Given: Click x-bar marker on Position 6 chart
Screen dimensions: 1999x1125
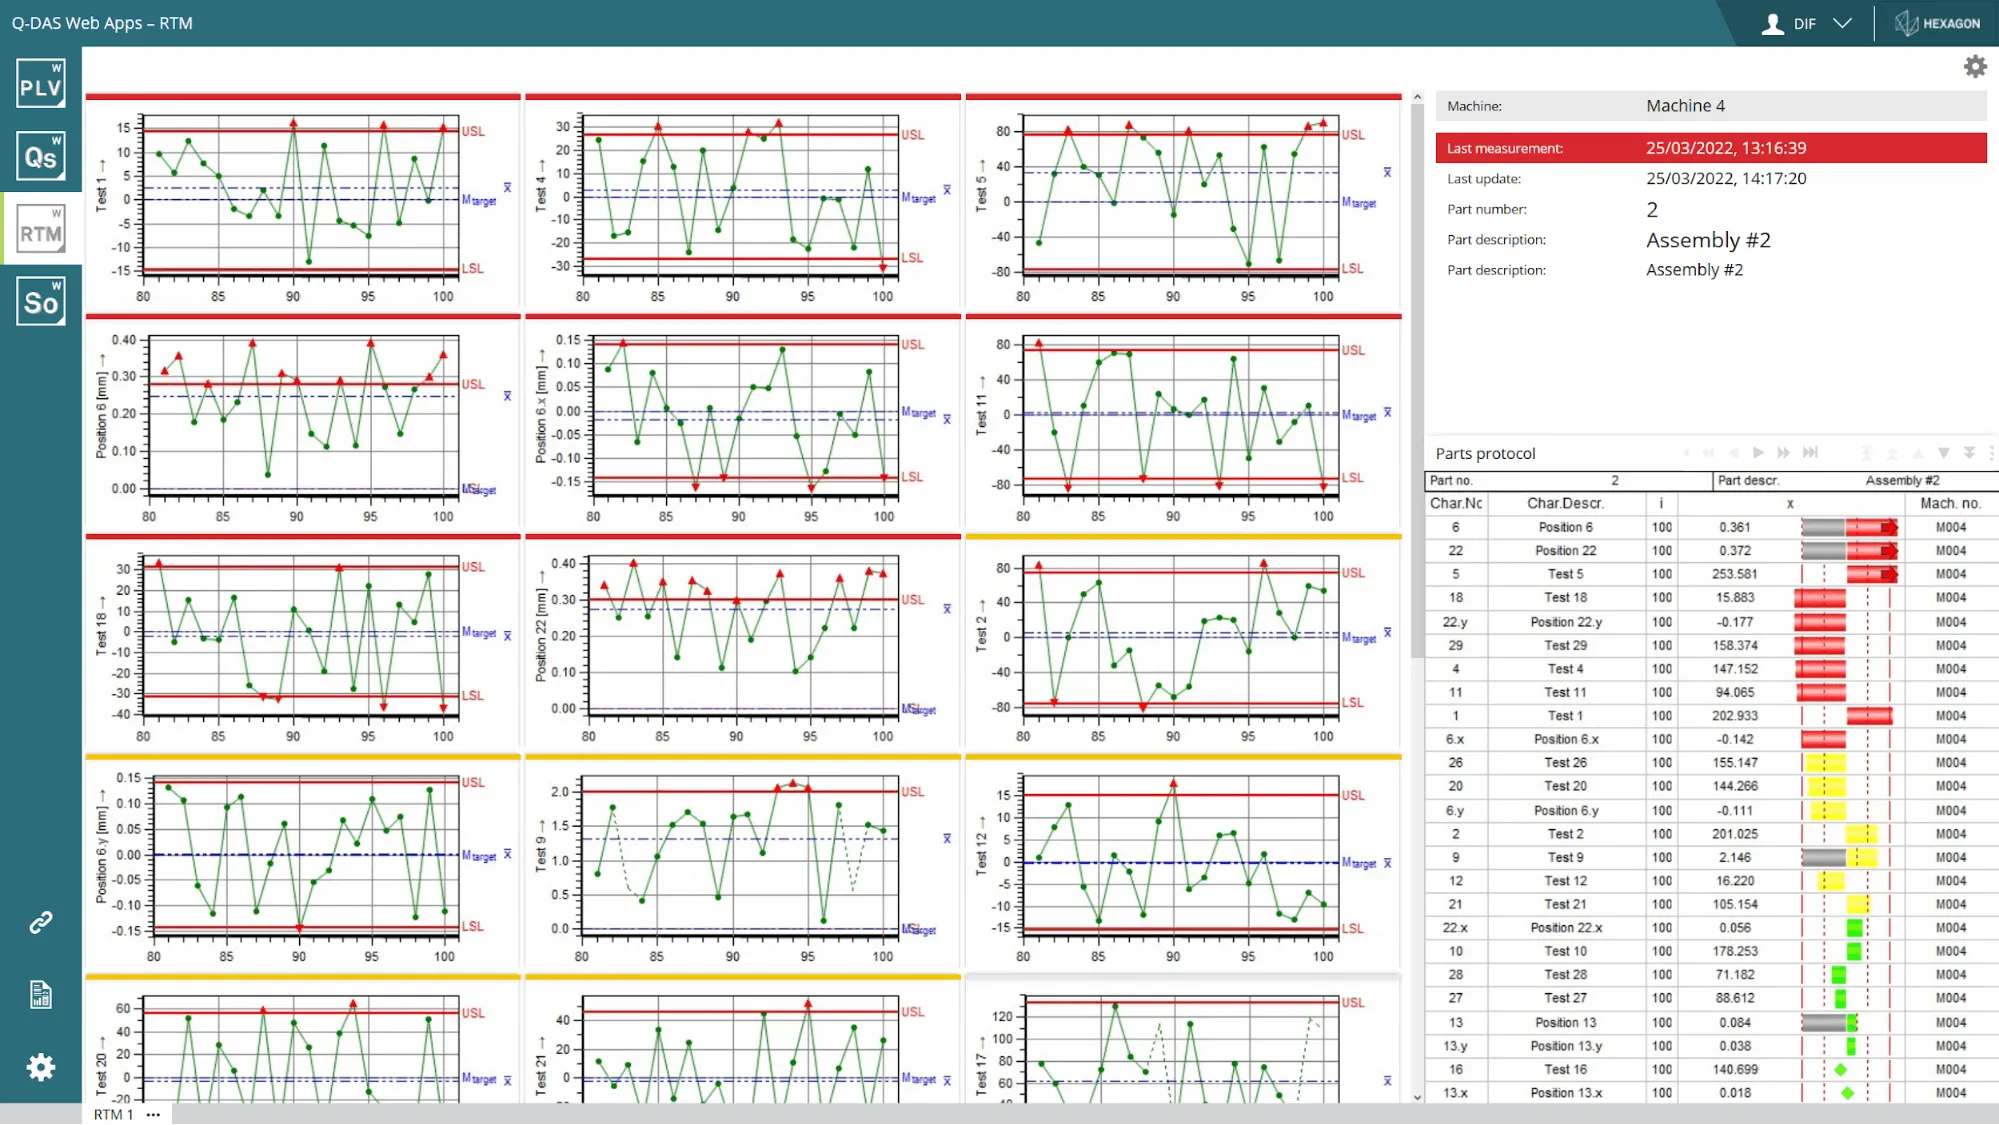Looking at the screenshot, I should tap(507, 396).
